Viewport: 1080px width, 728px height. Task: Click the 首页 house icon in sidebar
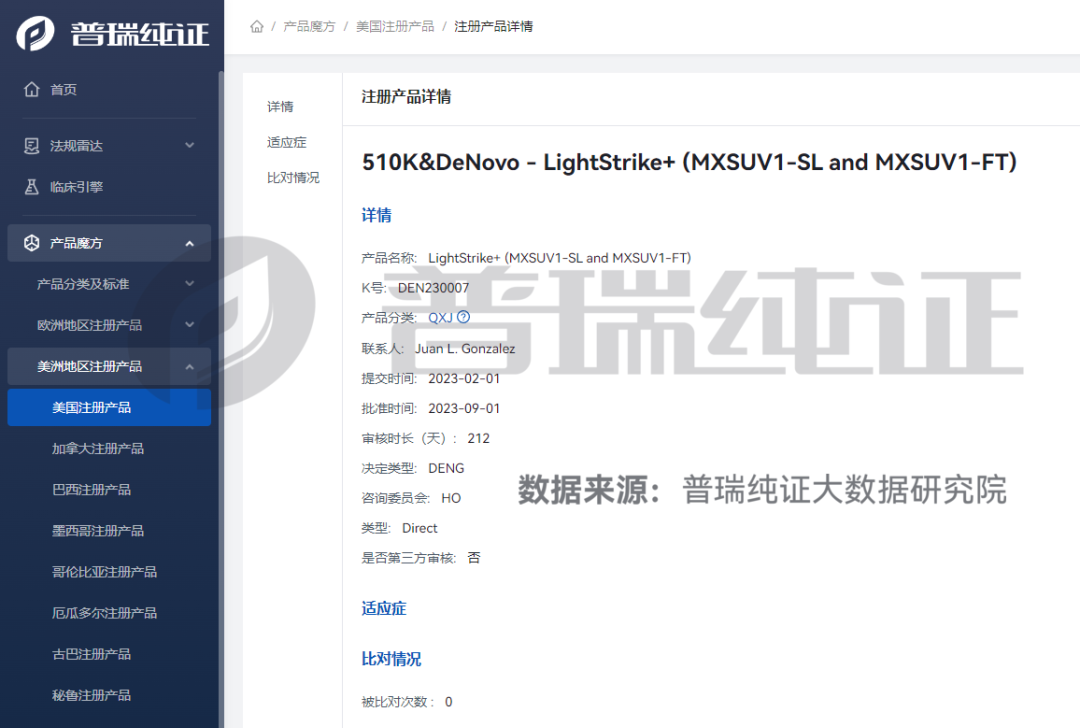click(x=32, y=90)
